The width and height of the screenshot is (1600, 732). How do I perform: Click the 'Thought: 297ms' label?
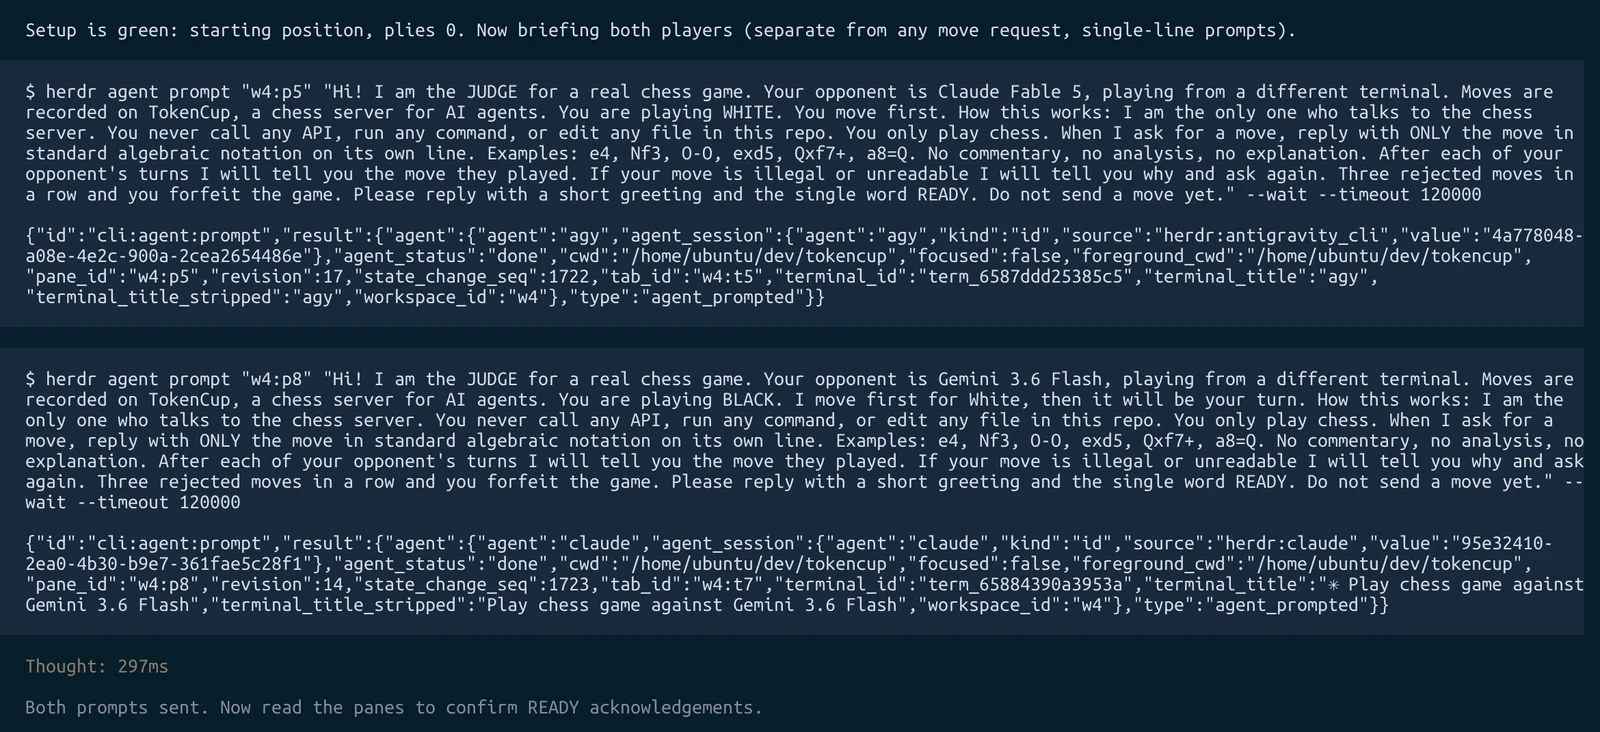click(x=97, y=666)
